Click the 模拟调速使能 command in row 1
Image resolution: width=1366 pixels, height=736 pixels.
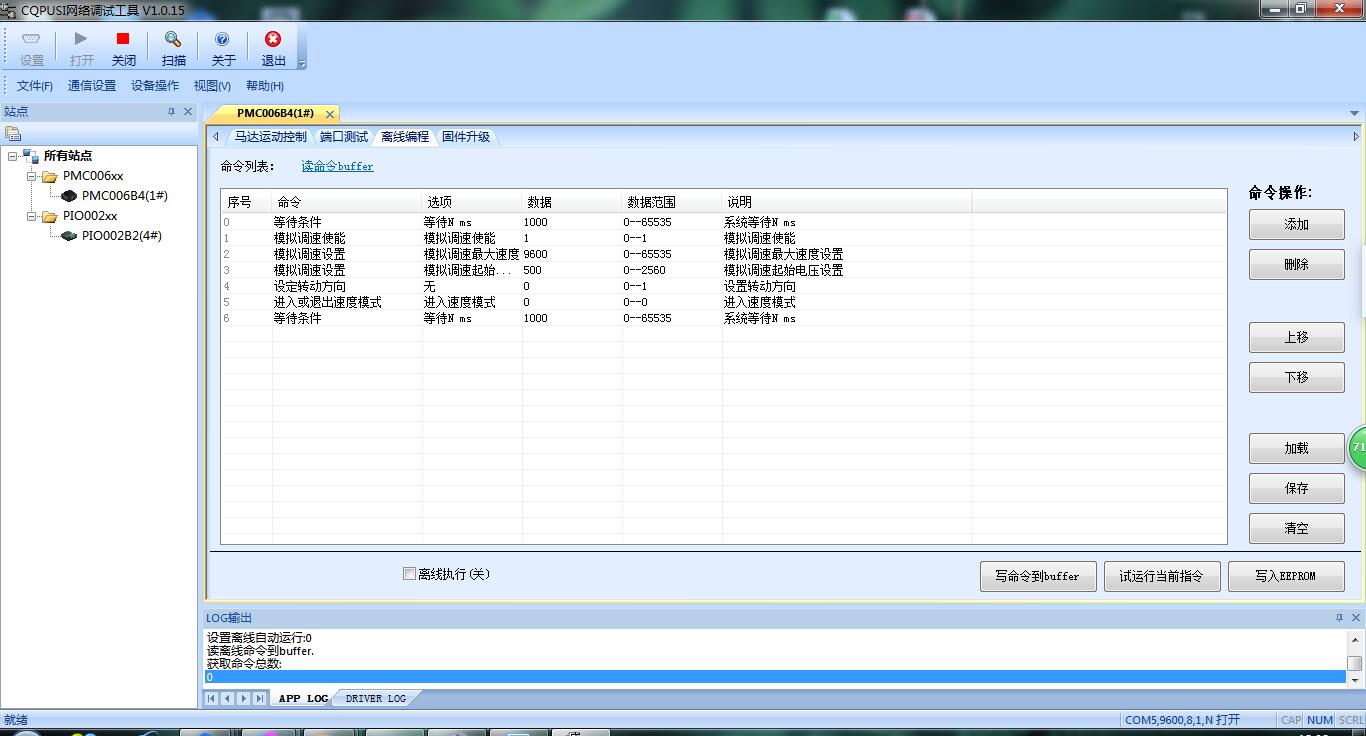click(310, 238)
